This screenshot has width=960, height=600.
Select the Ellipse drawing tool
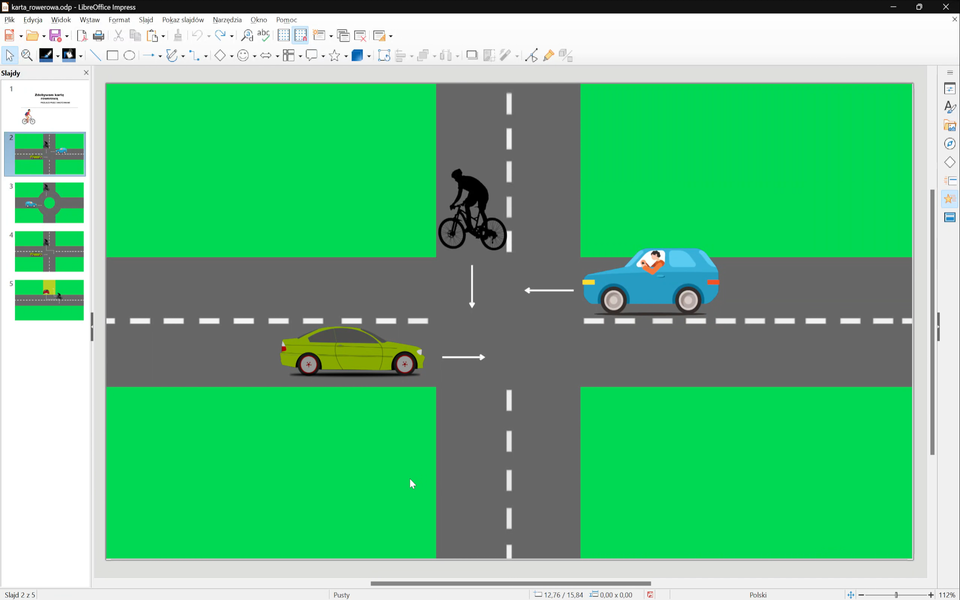coord(129,56)
